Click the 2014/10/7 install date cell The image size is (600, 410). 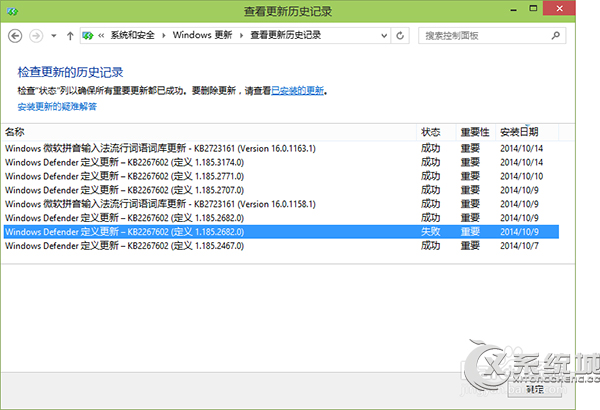click(519, 246)
